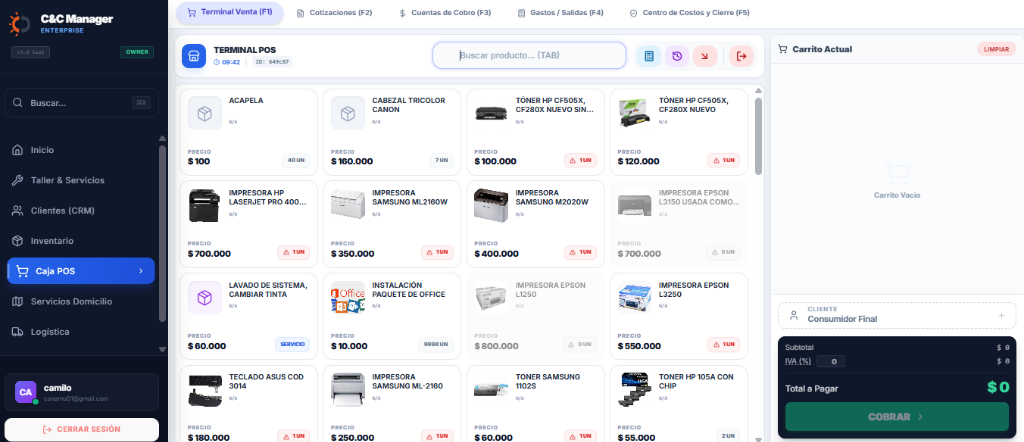Click the LAVADO DE SISTEMA purple box icon
Viewport: 1024px width, 442px height.
(204, 298)
